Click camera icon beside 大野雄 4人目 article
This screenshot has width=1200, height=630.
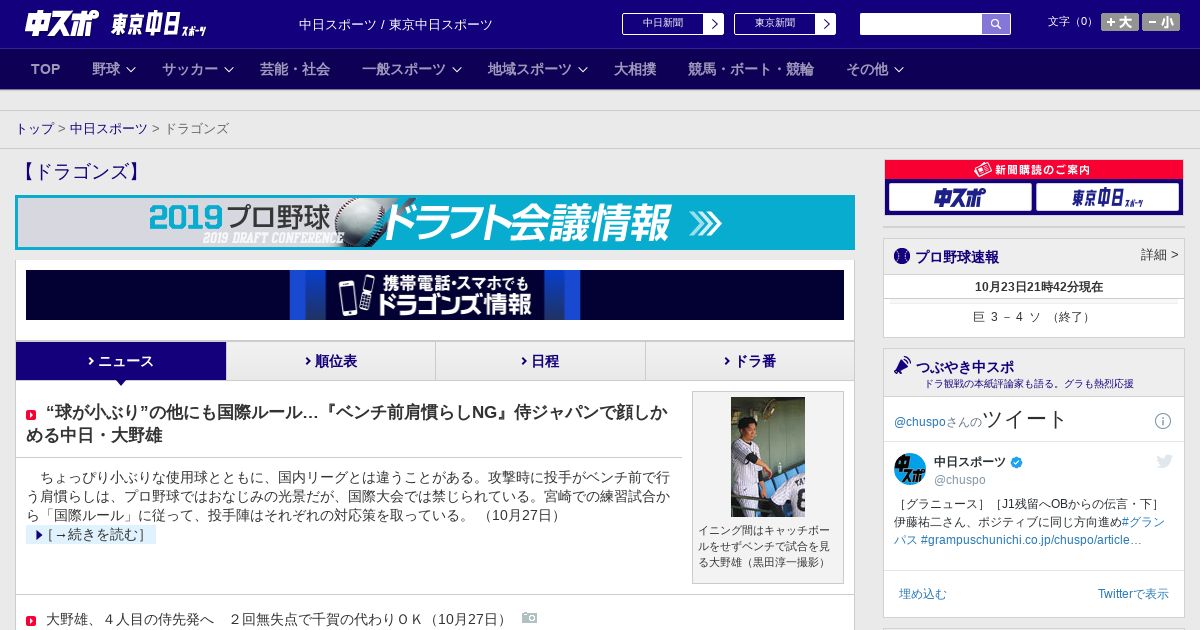tap(529, 618)
